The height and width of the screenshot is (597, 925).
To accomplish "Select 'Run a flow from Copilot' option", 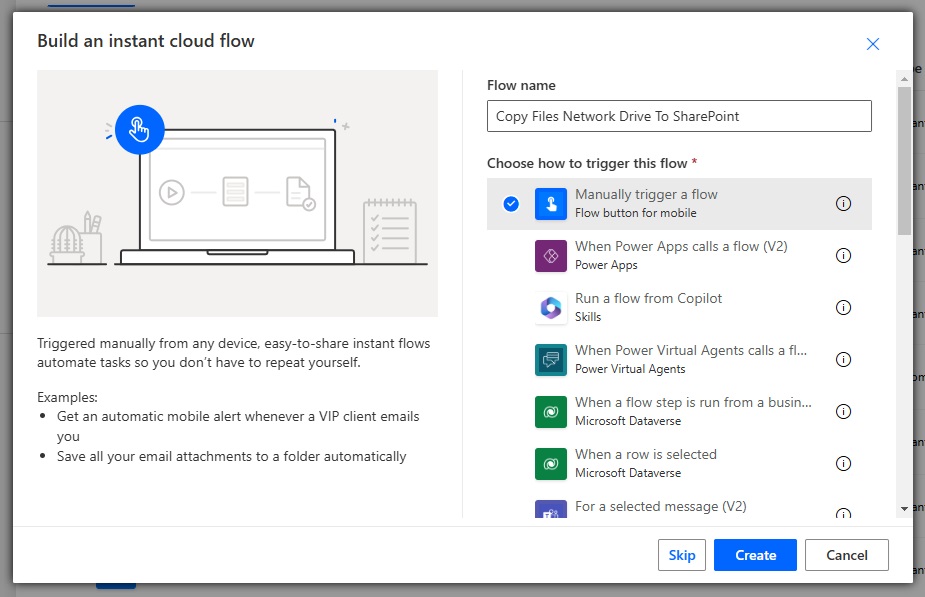I will click(x=679, y=307).
